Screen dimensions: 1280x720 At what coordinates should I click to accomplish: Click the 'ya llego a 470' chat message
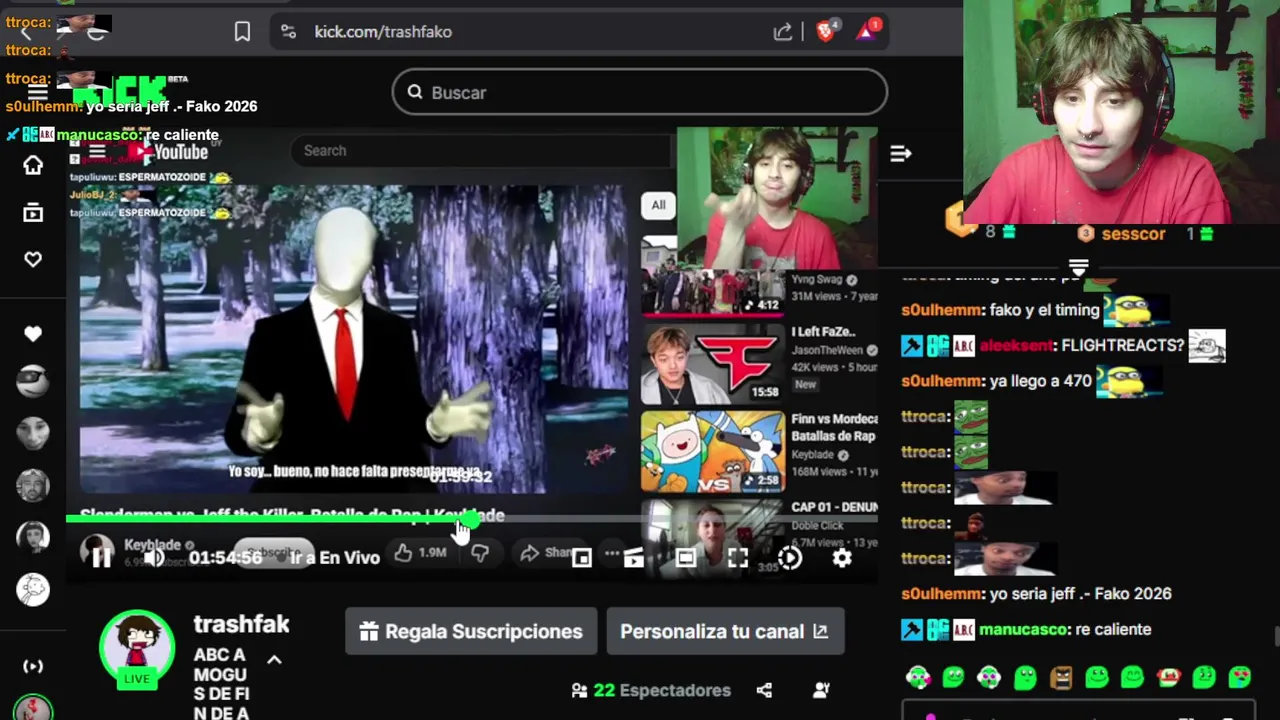pos(1040,381)
